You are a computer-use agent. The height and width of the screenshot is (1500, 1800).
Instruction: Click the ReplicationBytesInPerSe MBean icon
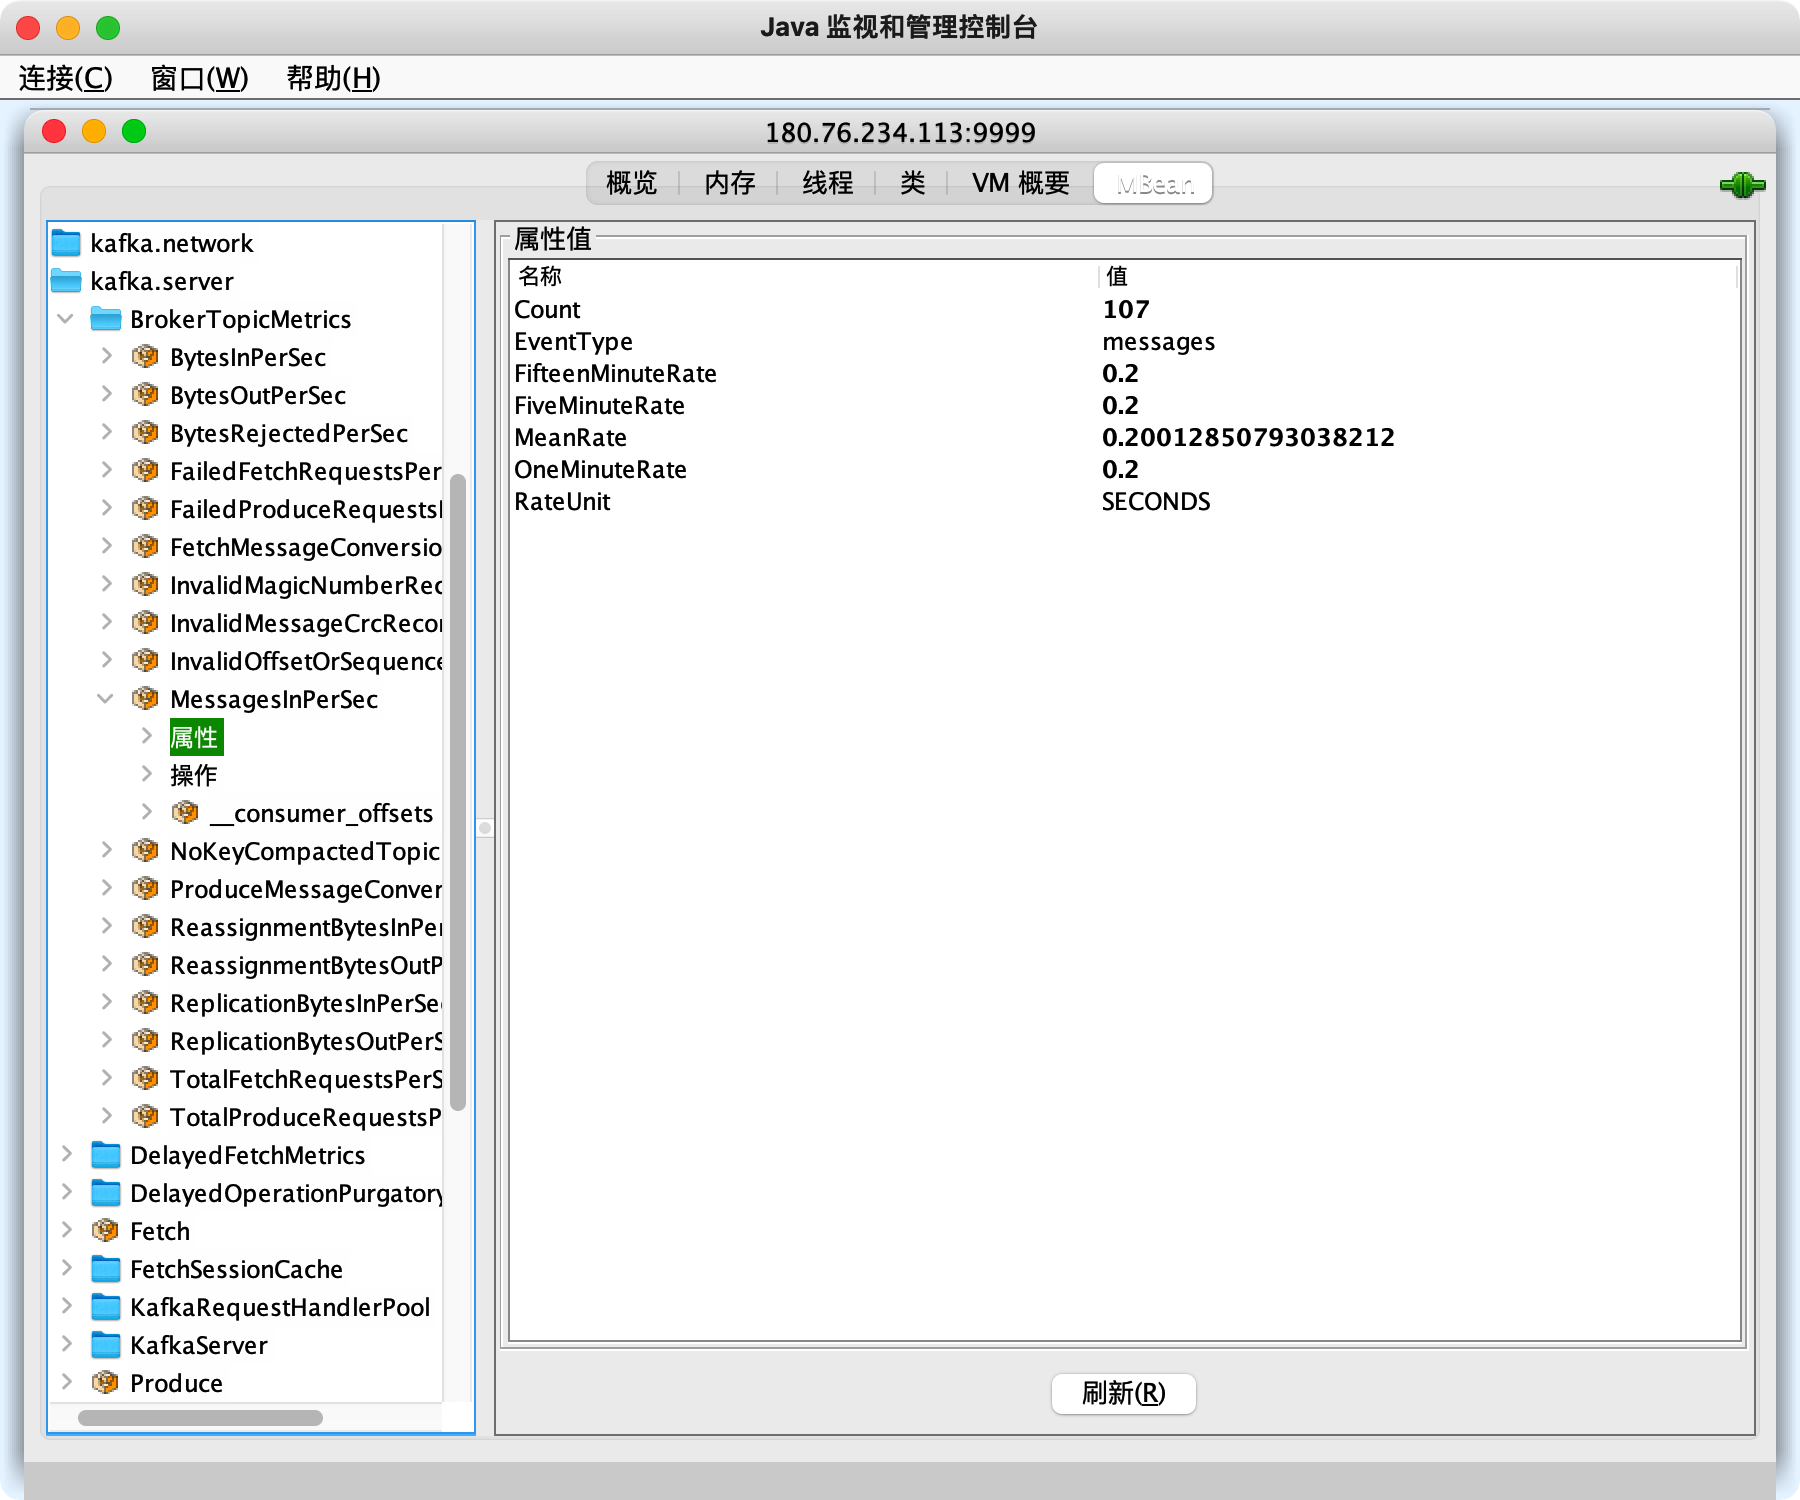(x=145, y=1003)
